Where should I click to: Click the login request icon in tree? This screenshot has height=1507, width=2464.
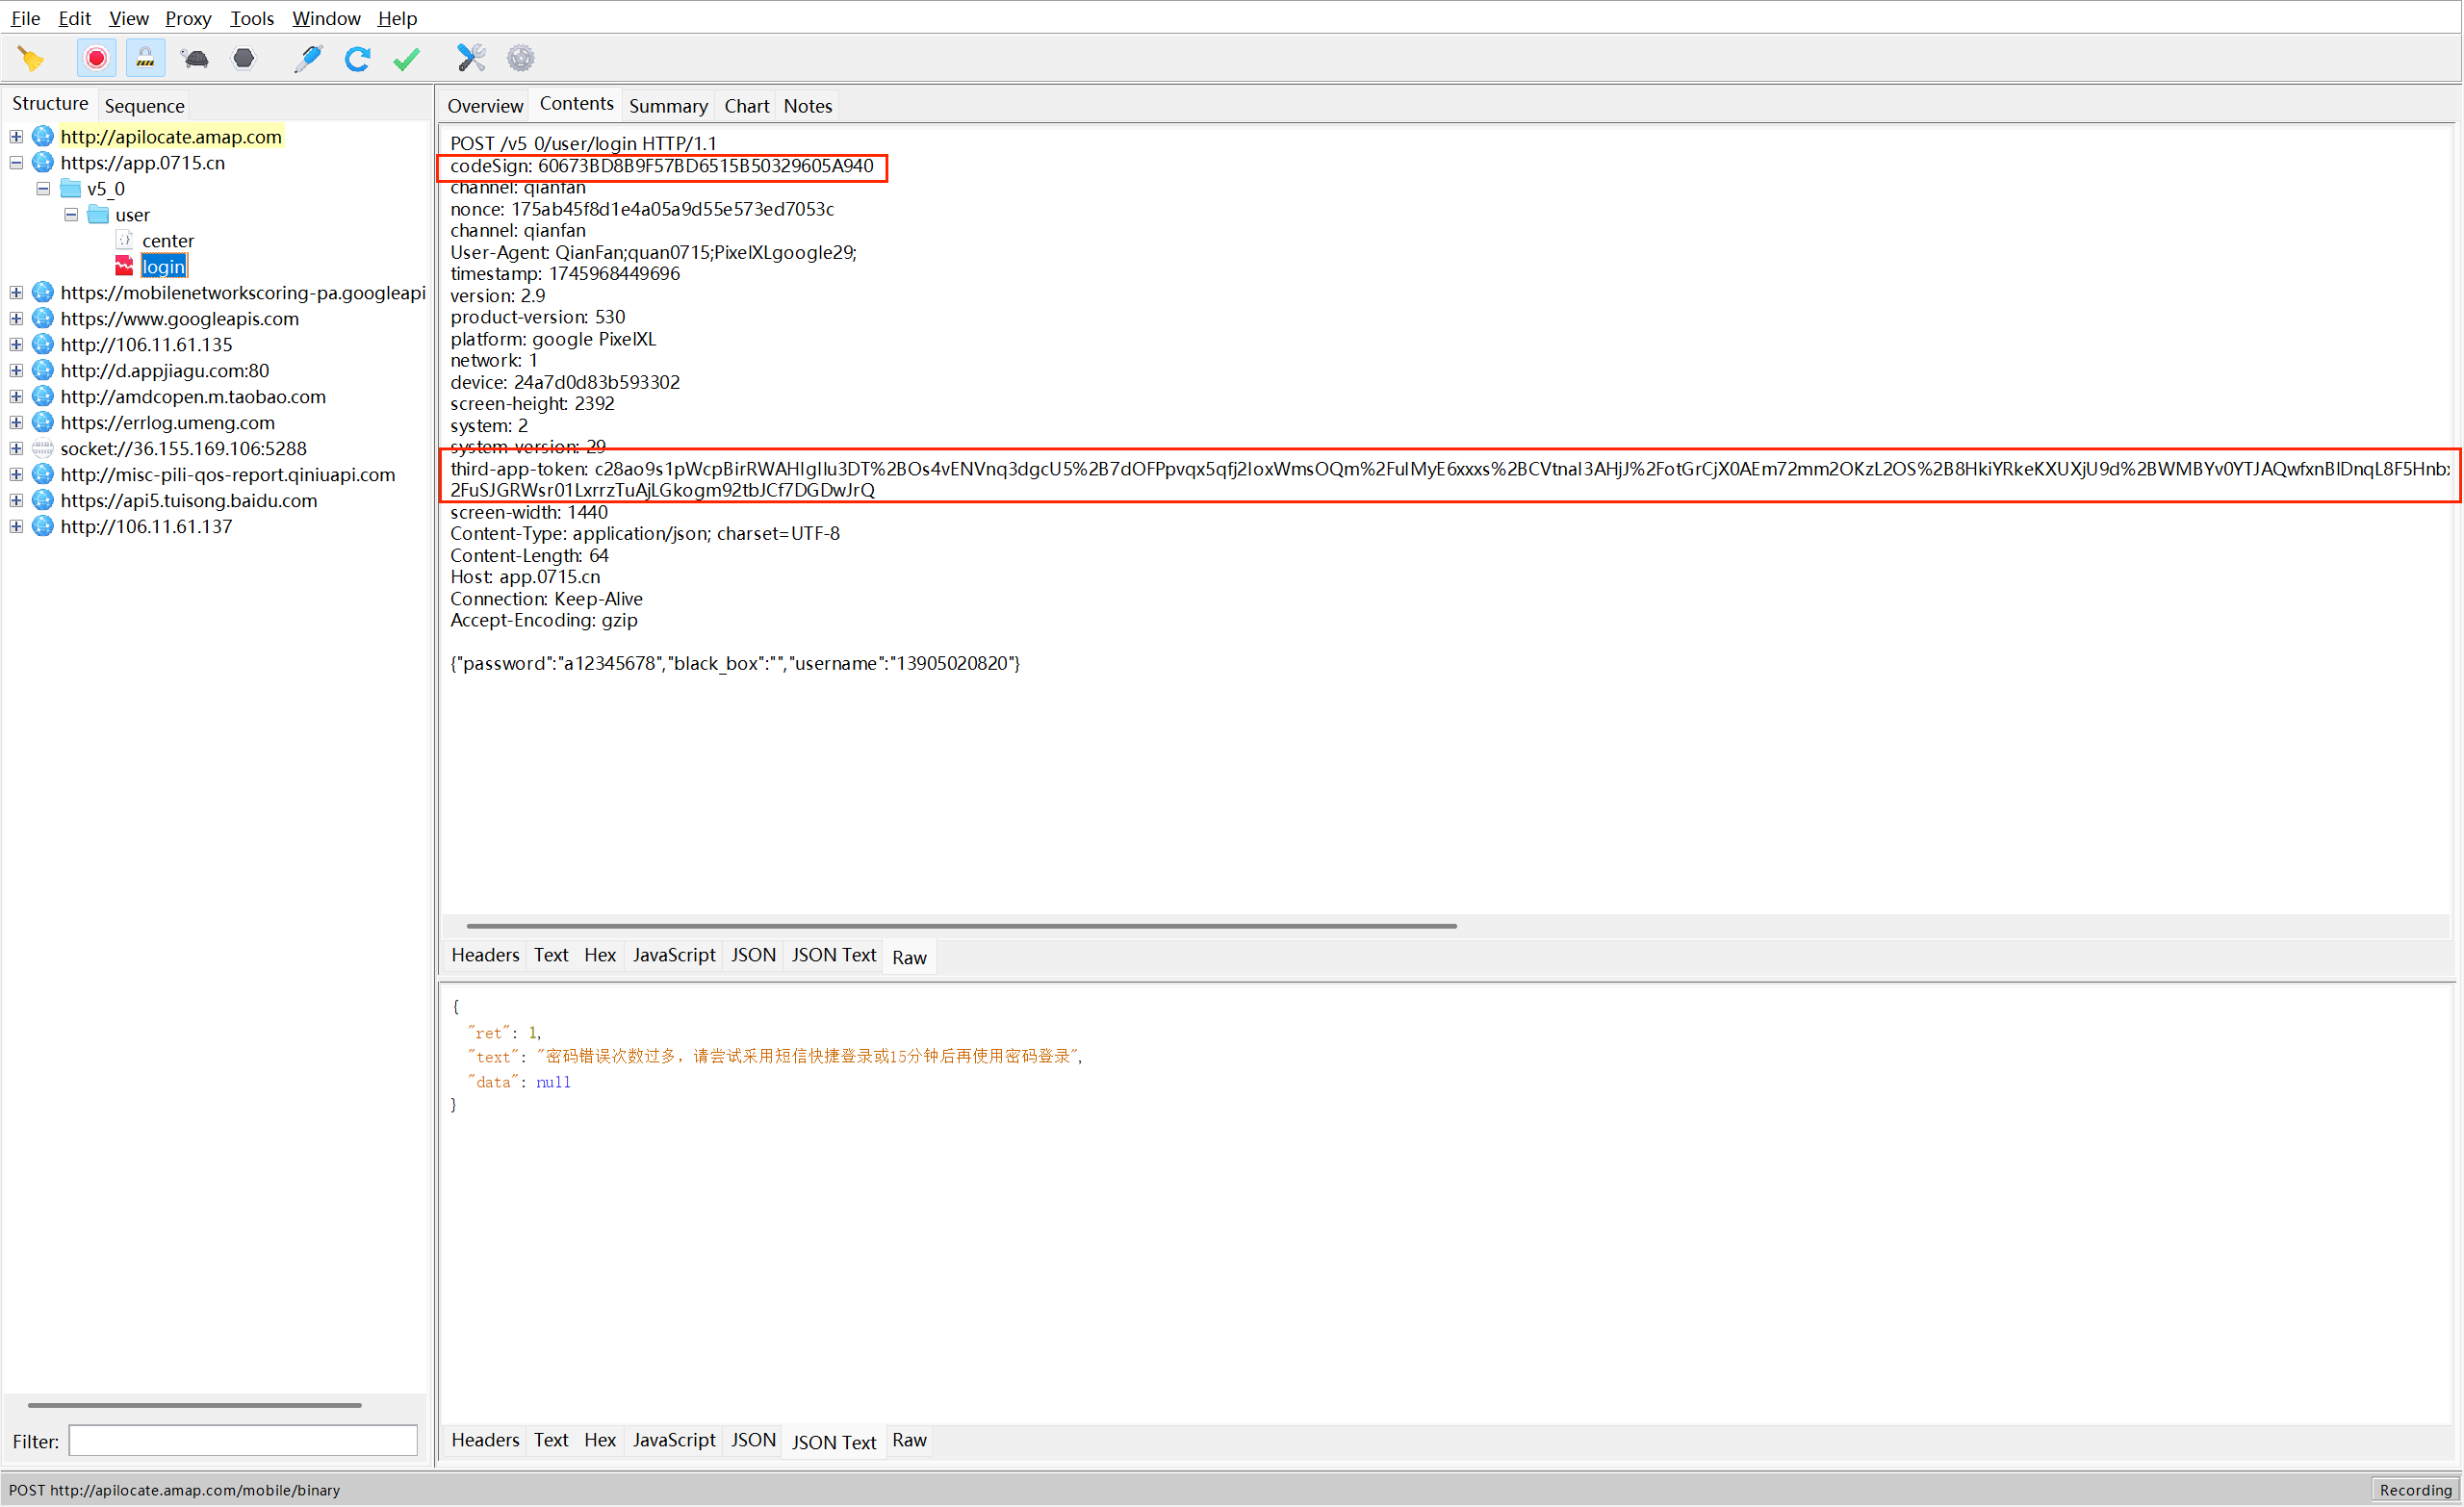[124, 266]
